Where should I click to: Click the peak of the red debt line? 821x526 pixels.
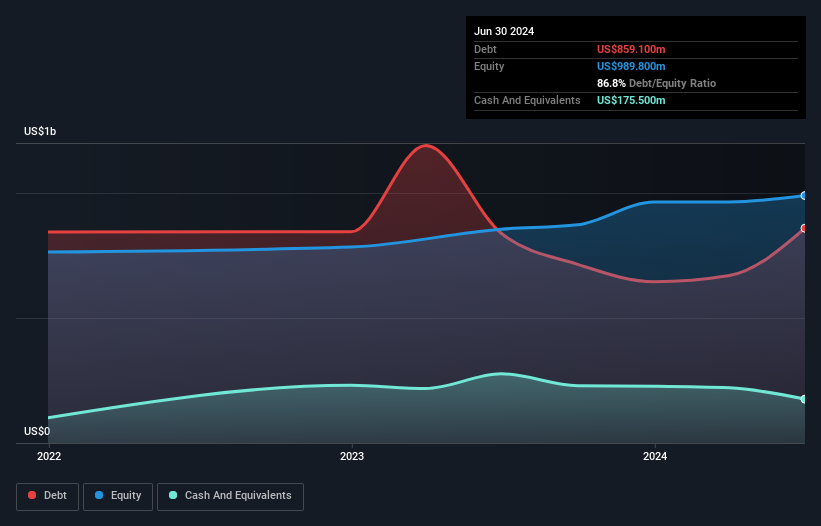426,146
